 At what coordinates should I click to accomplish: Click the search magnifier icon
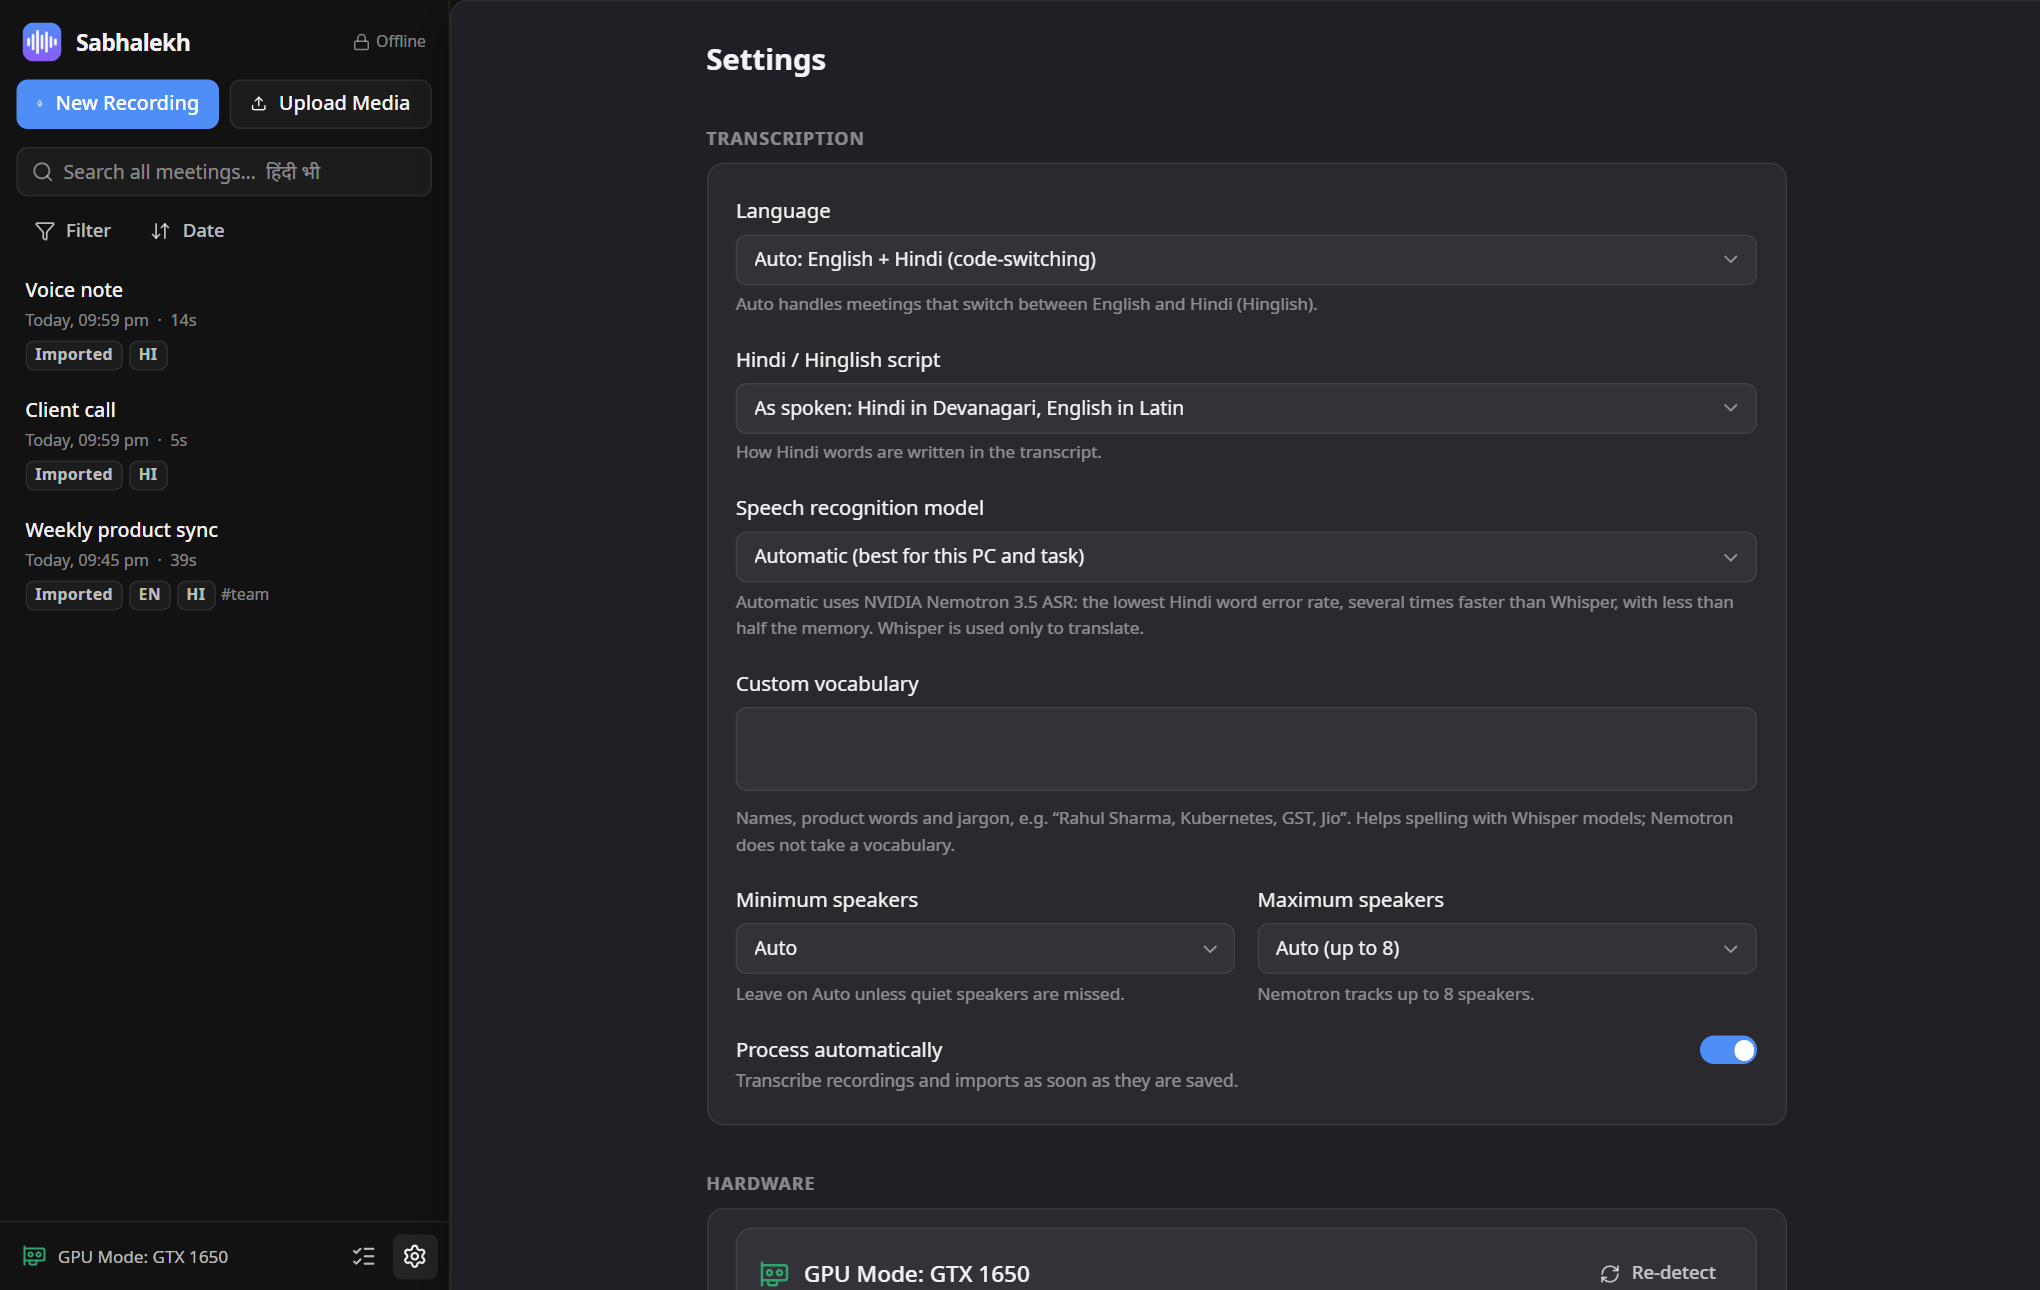[43, 172]
